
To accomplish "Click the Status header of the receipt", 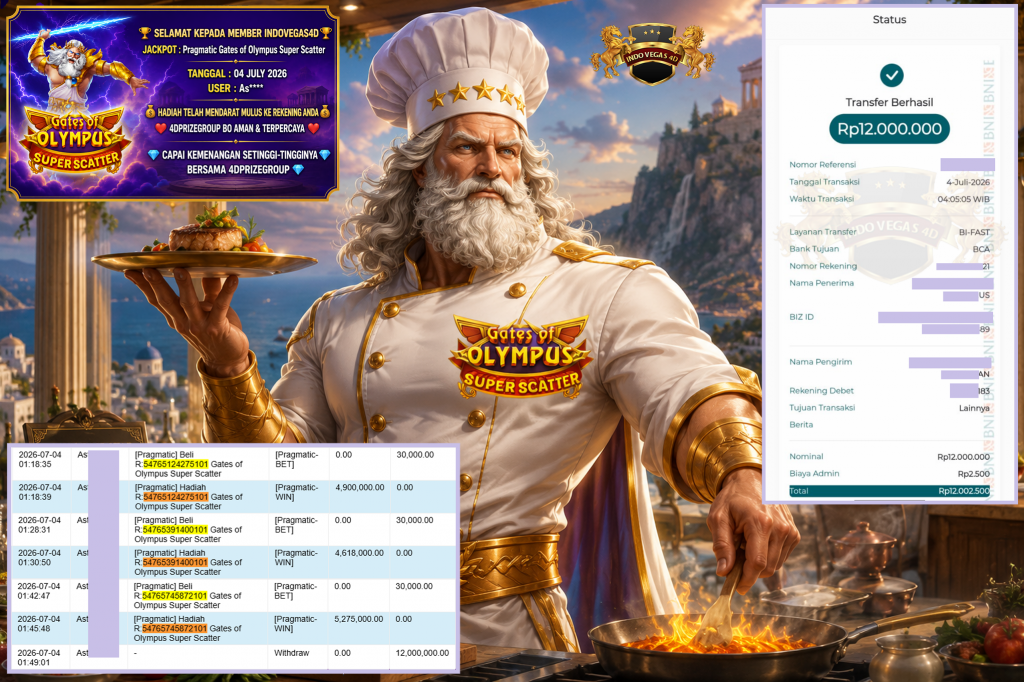I will point(889,20).
